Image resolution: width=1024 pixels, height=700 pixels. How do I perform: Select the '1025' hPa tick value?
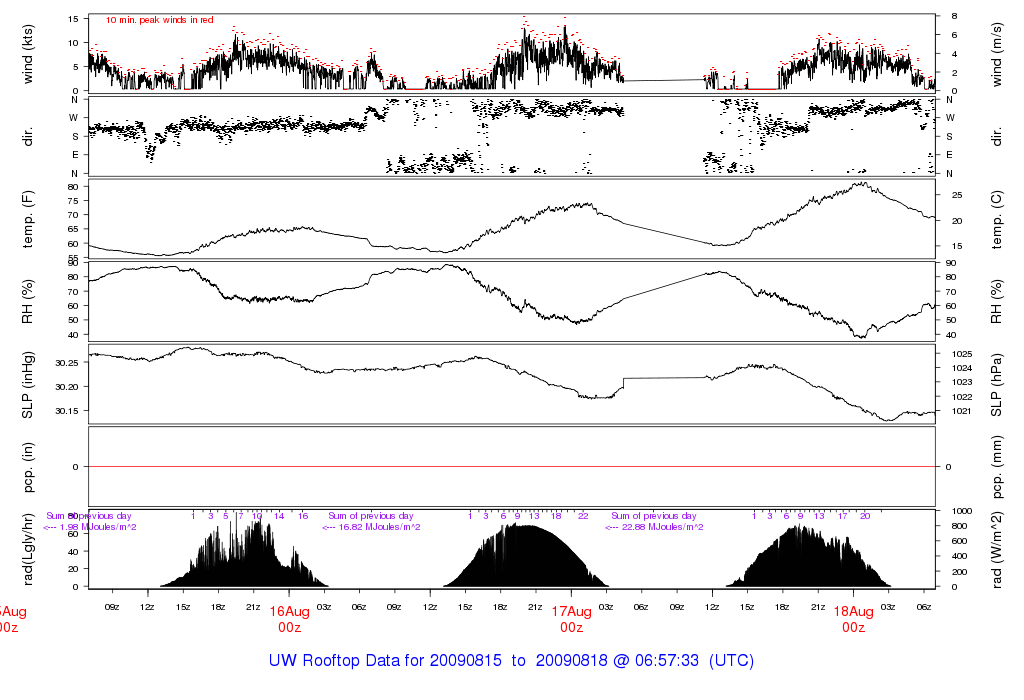click(x=963, y=354)
